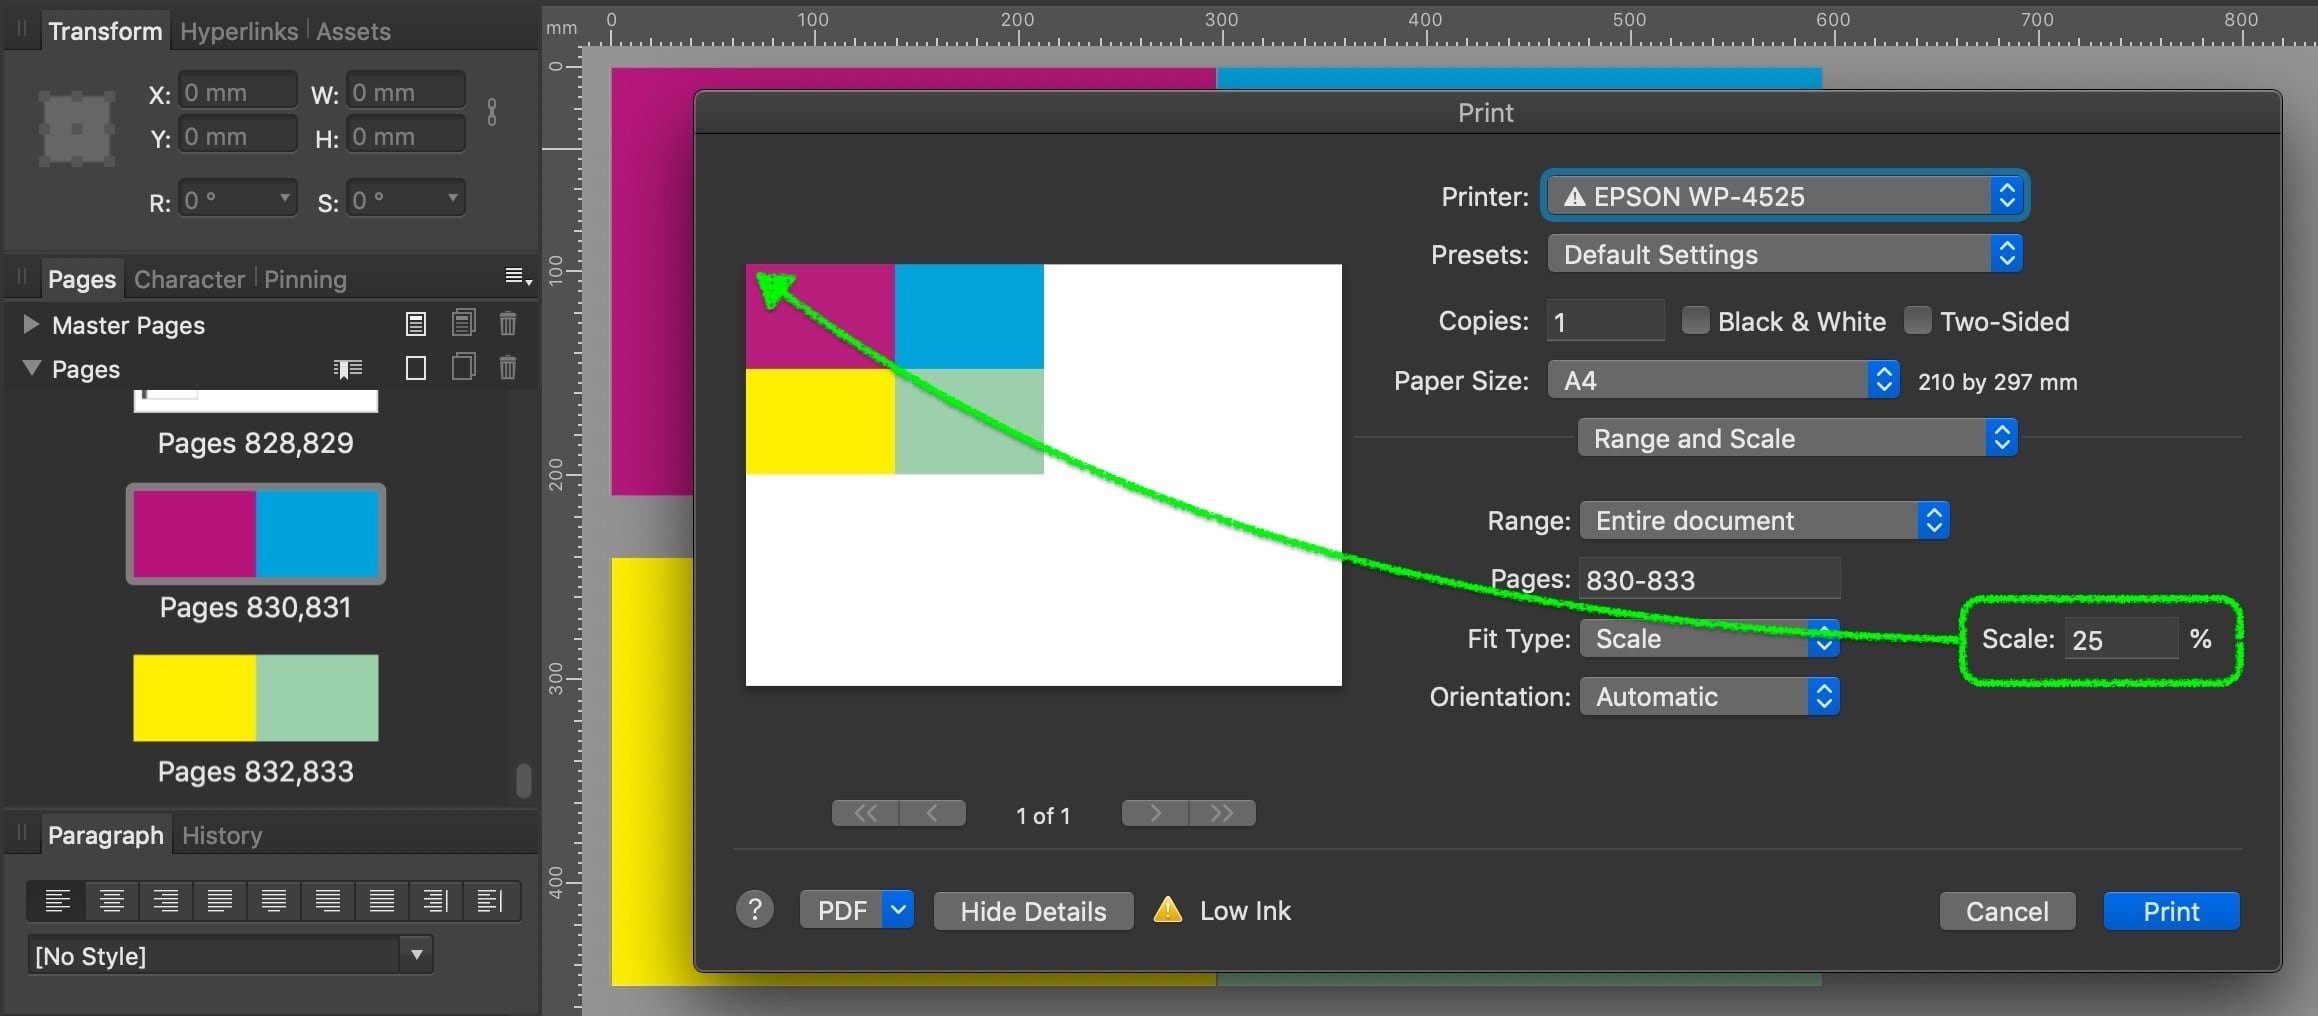Screen dimensions: 2318x1016
Task: Click the Cancel button
Action: [2007, 911]
